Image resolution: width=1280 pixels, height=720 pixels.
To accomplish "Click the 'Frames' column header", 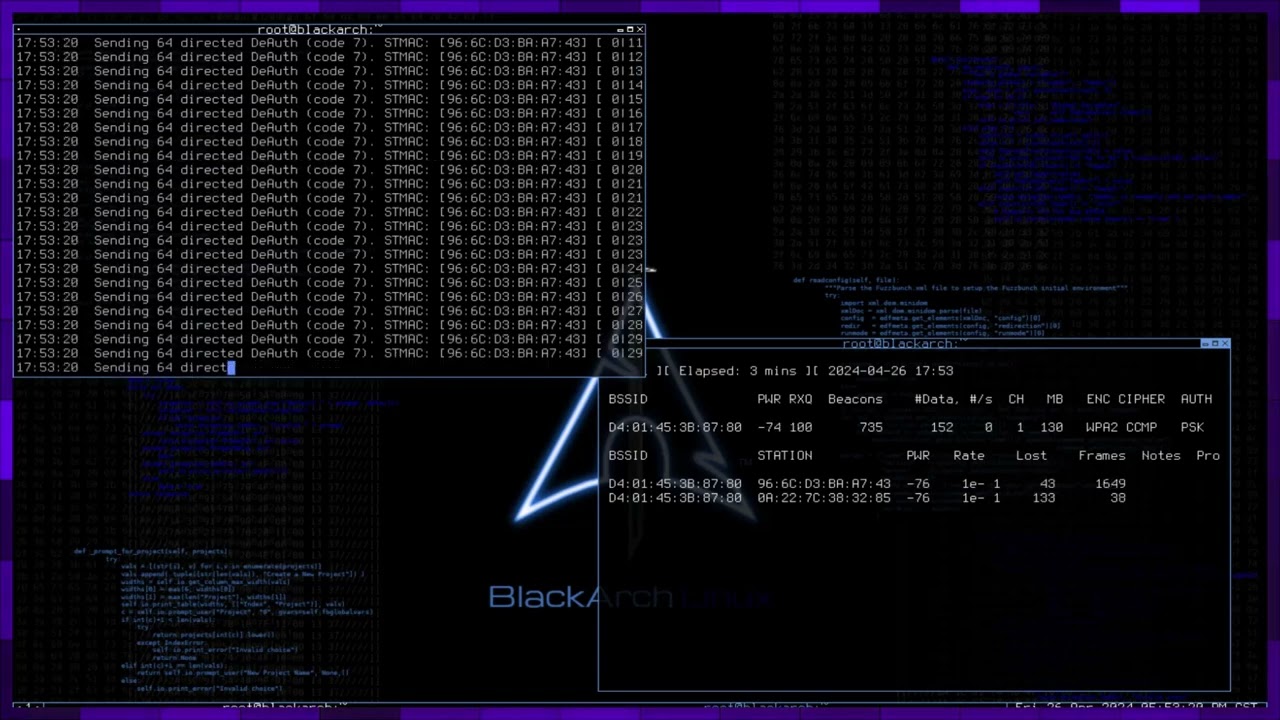I will tap(1102, 455).
